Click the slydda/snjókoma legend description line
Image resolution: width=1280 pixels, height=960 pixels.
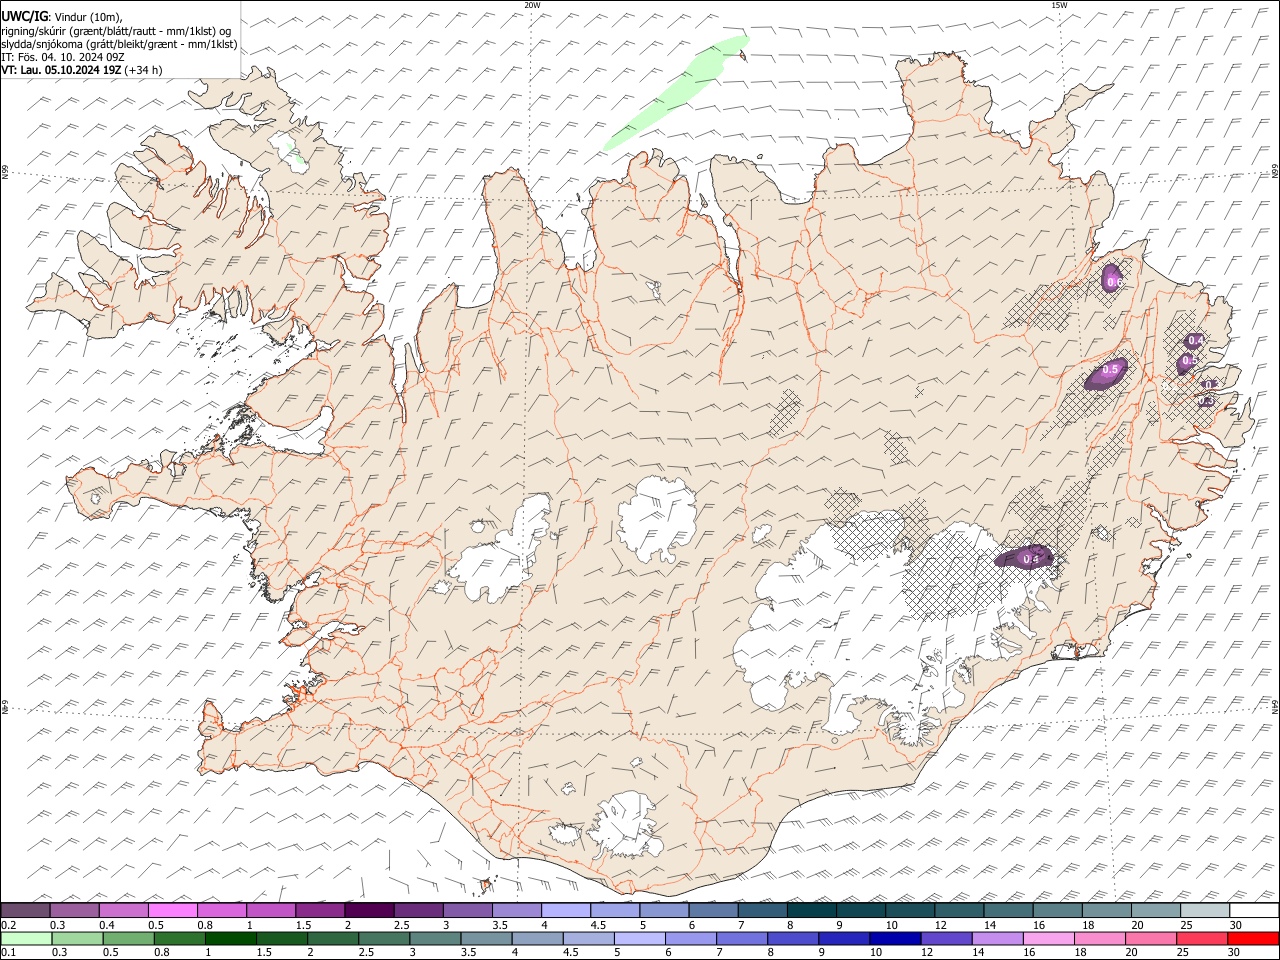[x=119, y=44]
